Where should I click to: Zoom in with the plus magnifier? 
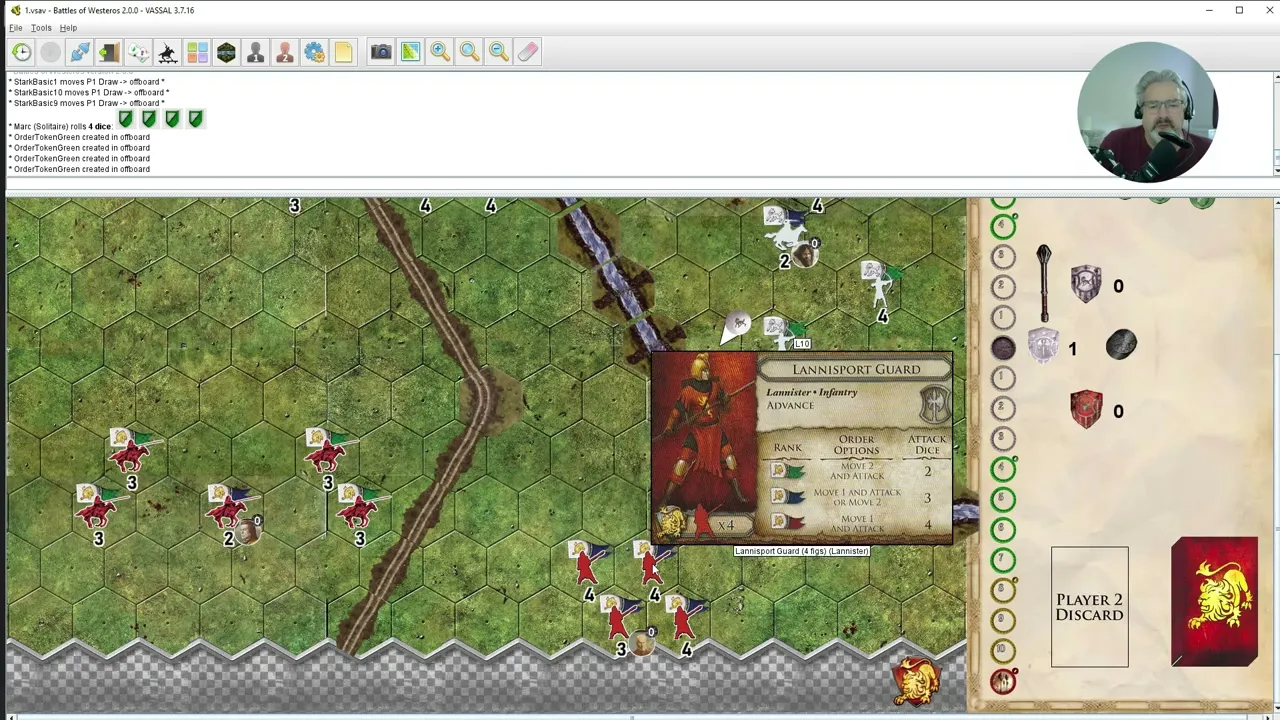click(x=440, y=52)
